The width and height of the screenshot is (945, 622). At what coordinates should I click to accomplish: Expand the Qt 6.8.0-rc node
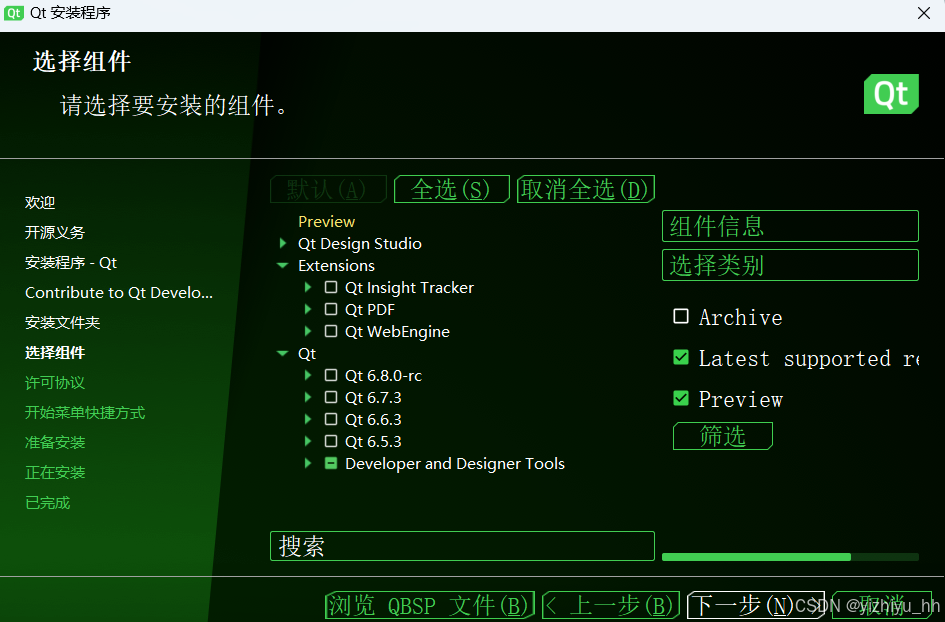308,375
